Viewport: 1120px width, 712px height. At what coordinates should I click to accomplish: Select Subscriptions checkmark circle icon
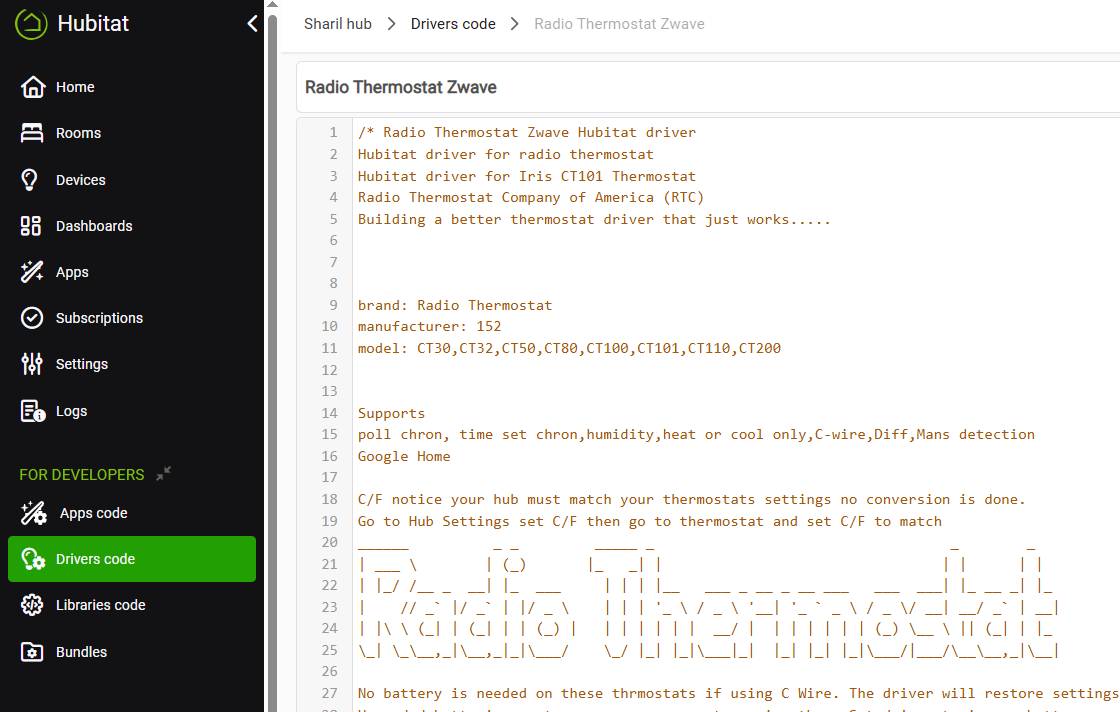(x=31, y=318)
